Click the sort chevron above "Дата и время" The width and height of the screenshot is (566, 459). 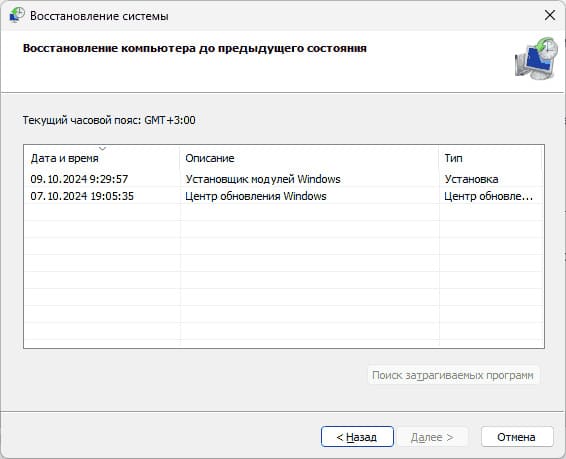103,148
